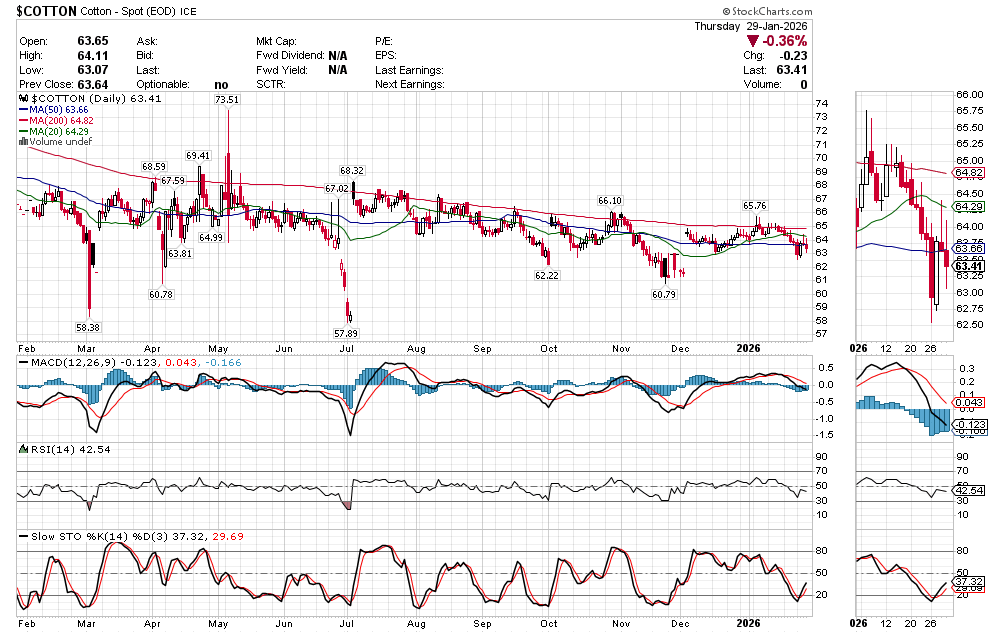Click the red down-arrow next to -0.36%
Viewport: 1000px width, 633px height.
click(x=752, y=41)
